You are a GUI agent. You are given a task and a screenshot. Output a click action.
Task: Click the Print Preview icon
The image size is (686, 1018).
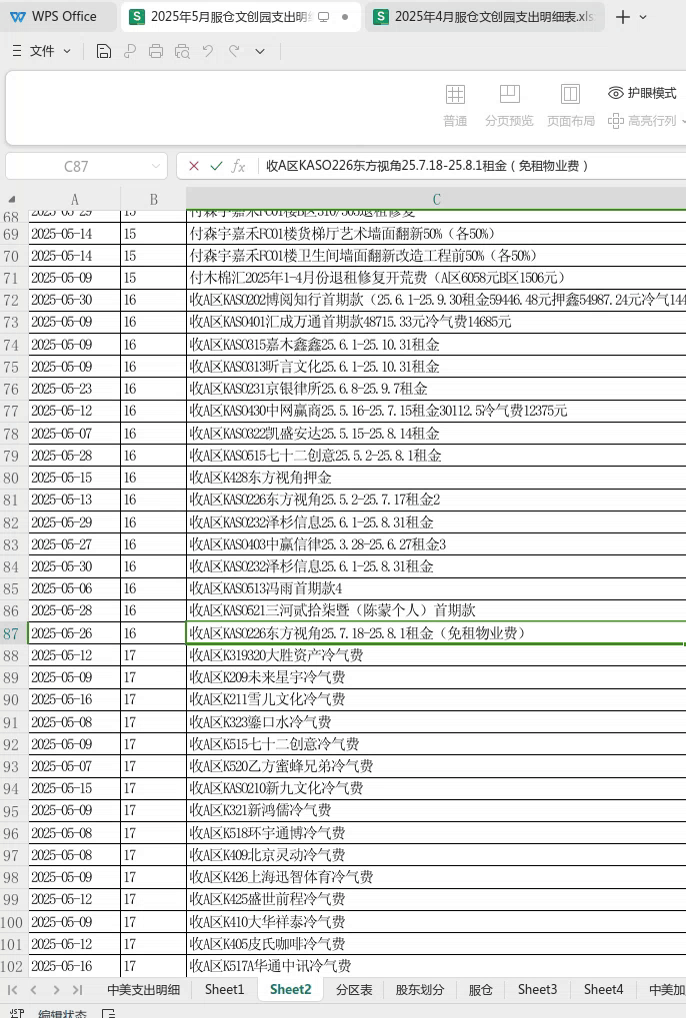tap(182, 51)
